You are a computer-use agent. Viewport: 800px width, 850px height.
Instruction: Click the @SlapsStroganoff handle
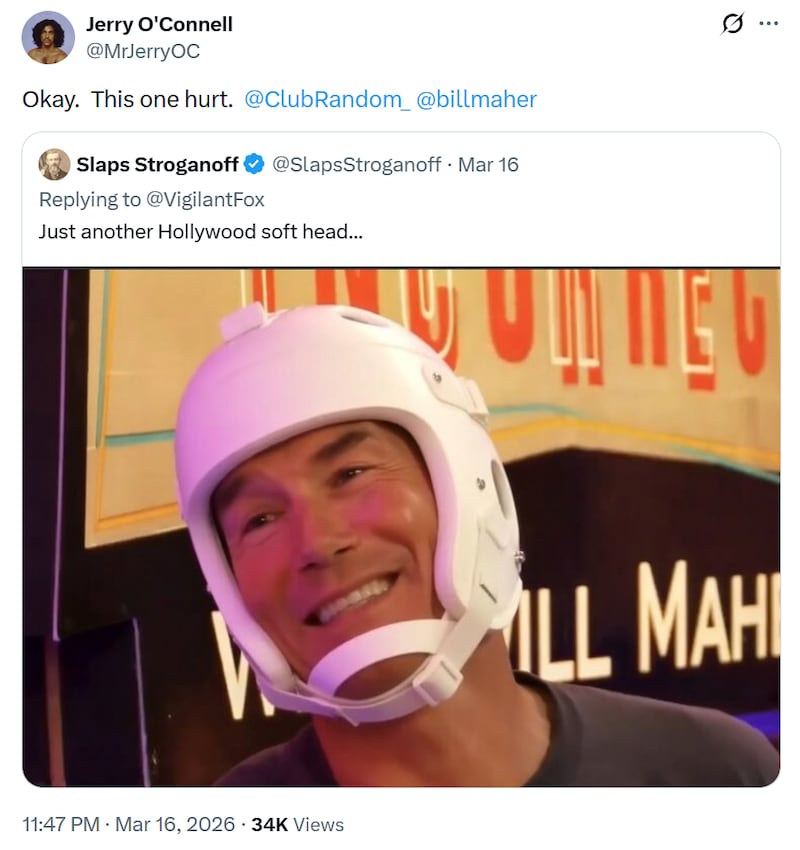pyautogui.click(x=356, y=164)
